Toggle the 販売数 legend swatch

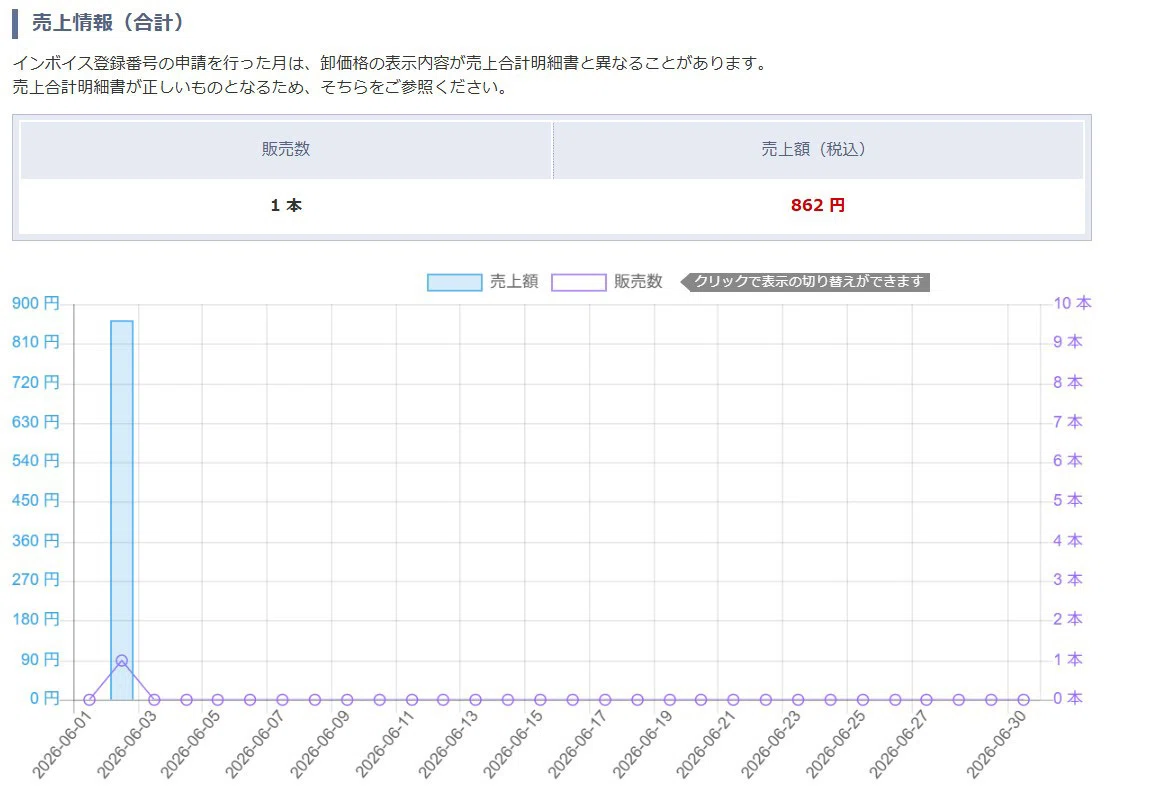pos(579,282)
